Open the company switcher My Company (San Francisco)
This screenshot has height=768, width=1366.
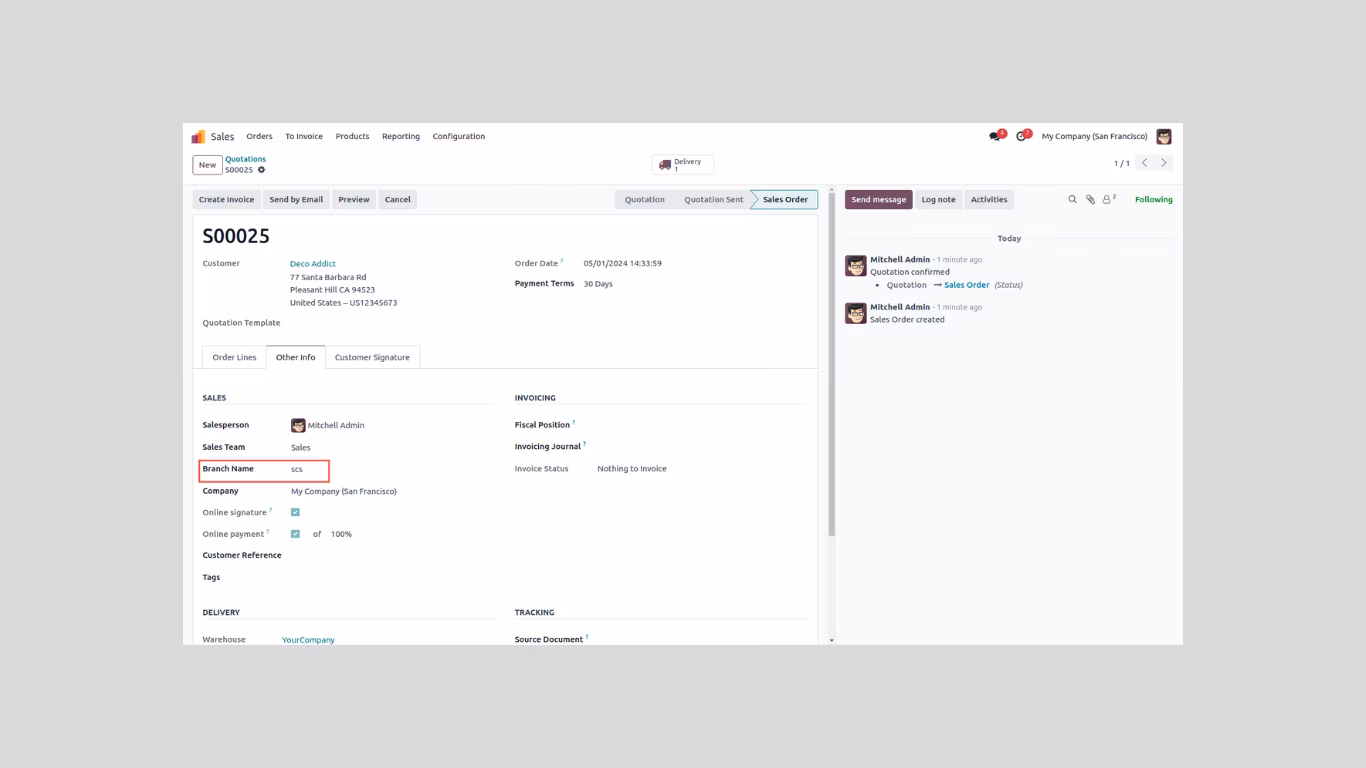click(x=1094, y=136)
